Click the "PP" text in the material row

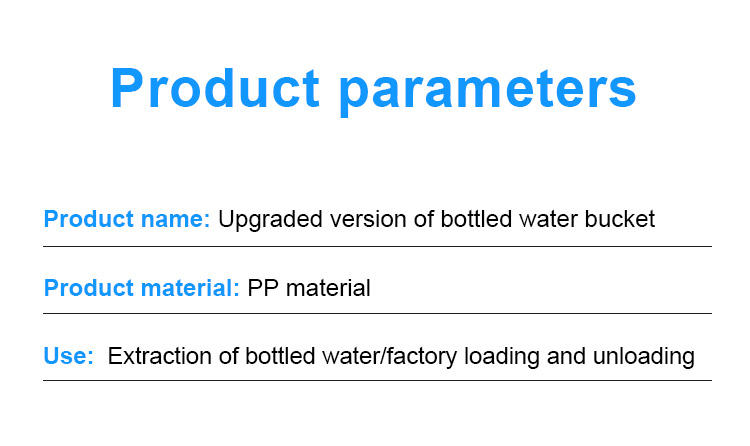(263, 289)
